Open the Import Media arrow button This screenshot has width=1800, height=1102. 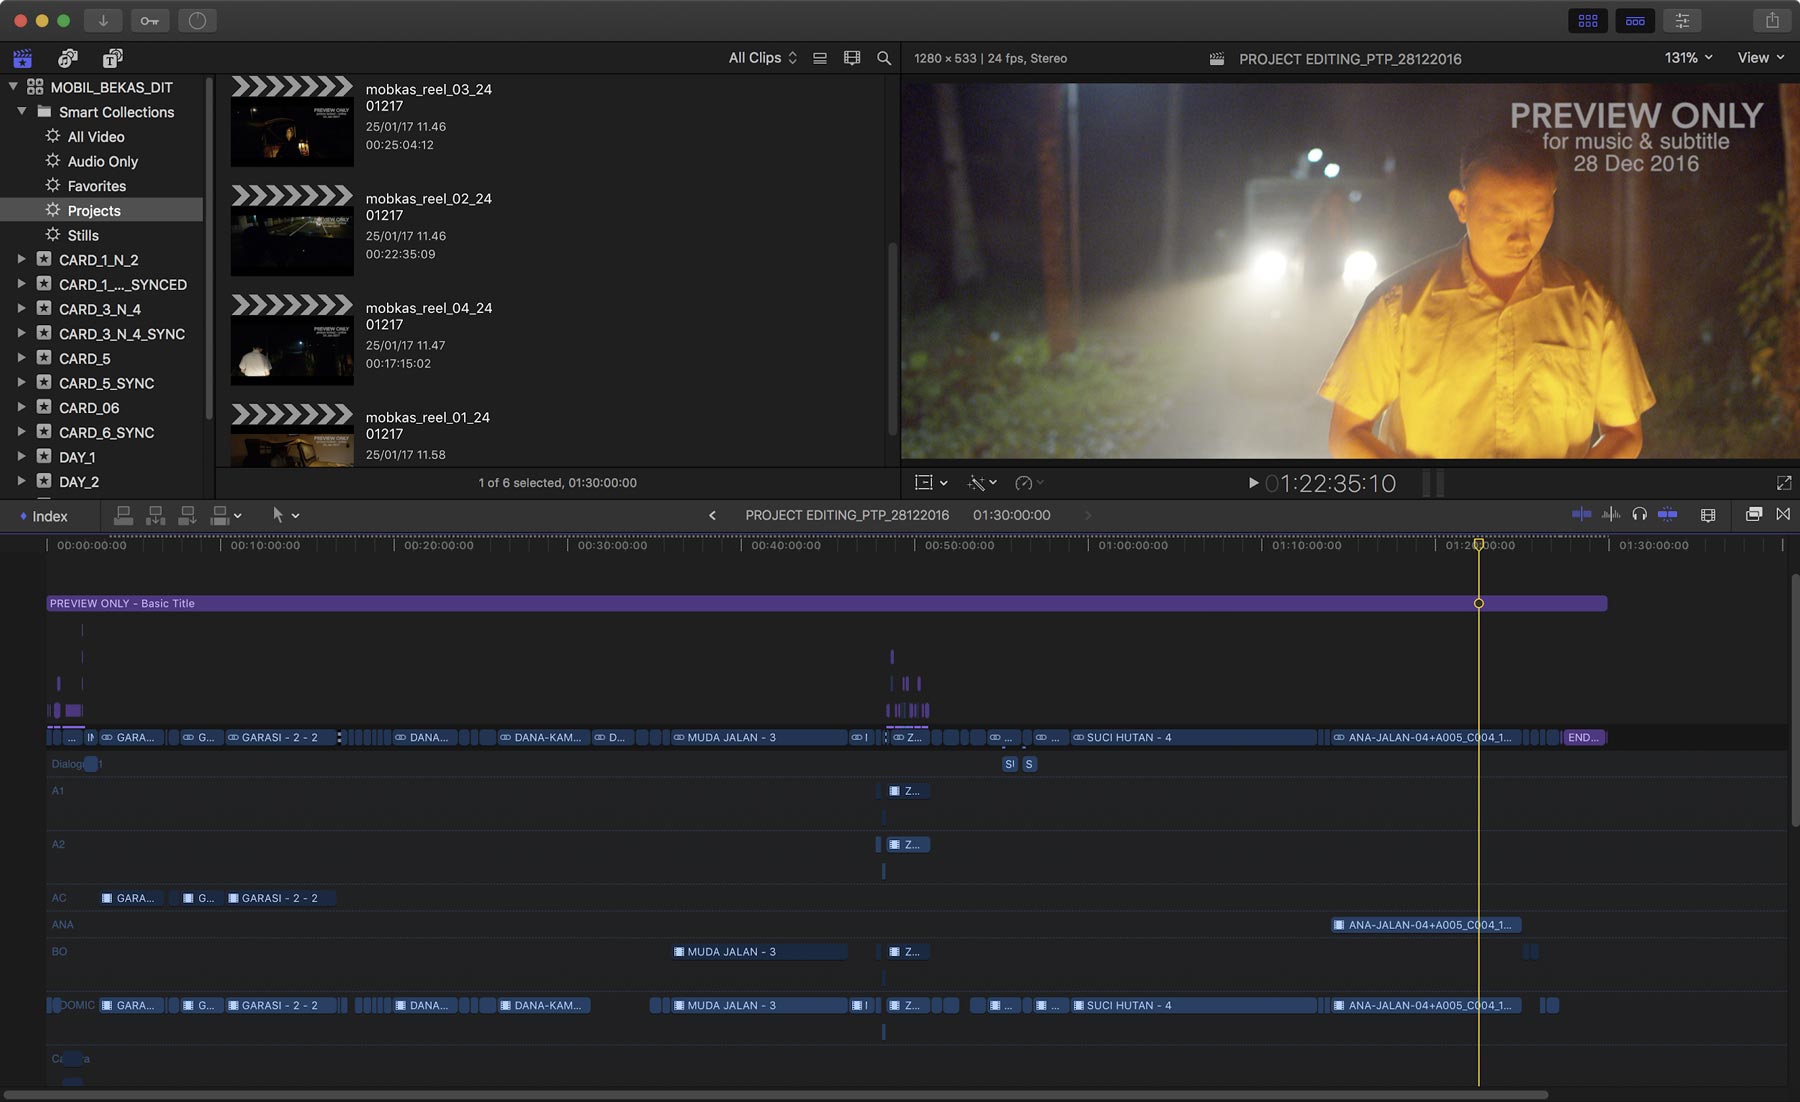(x=103, y=20)
